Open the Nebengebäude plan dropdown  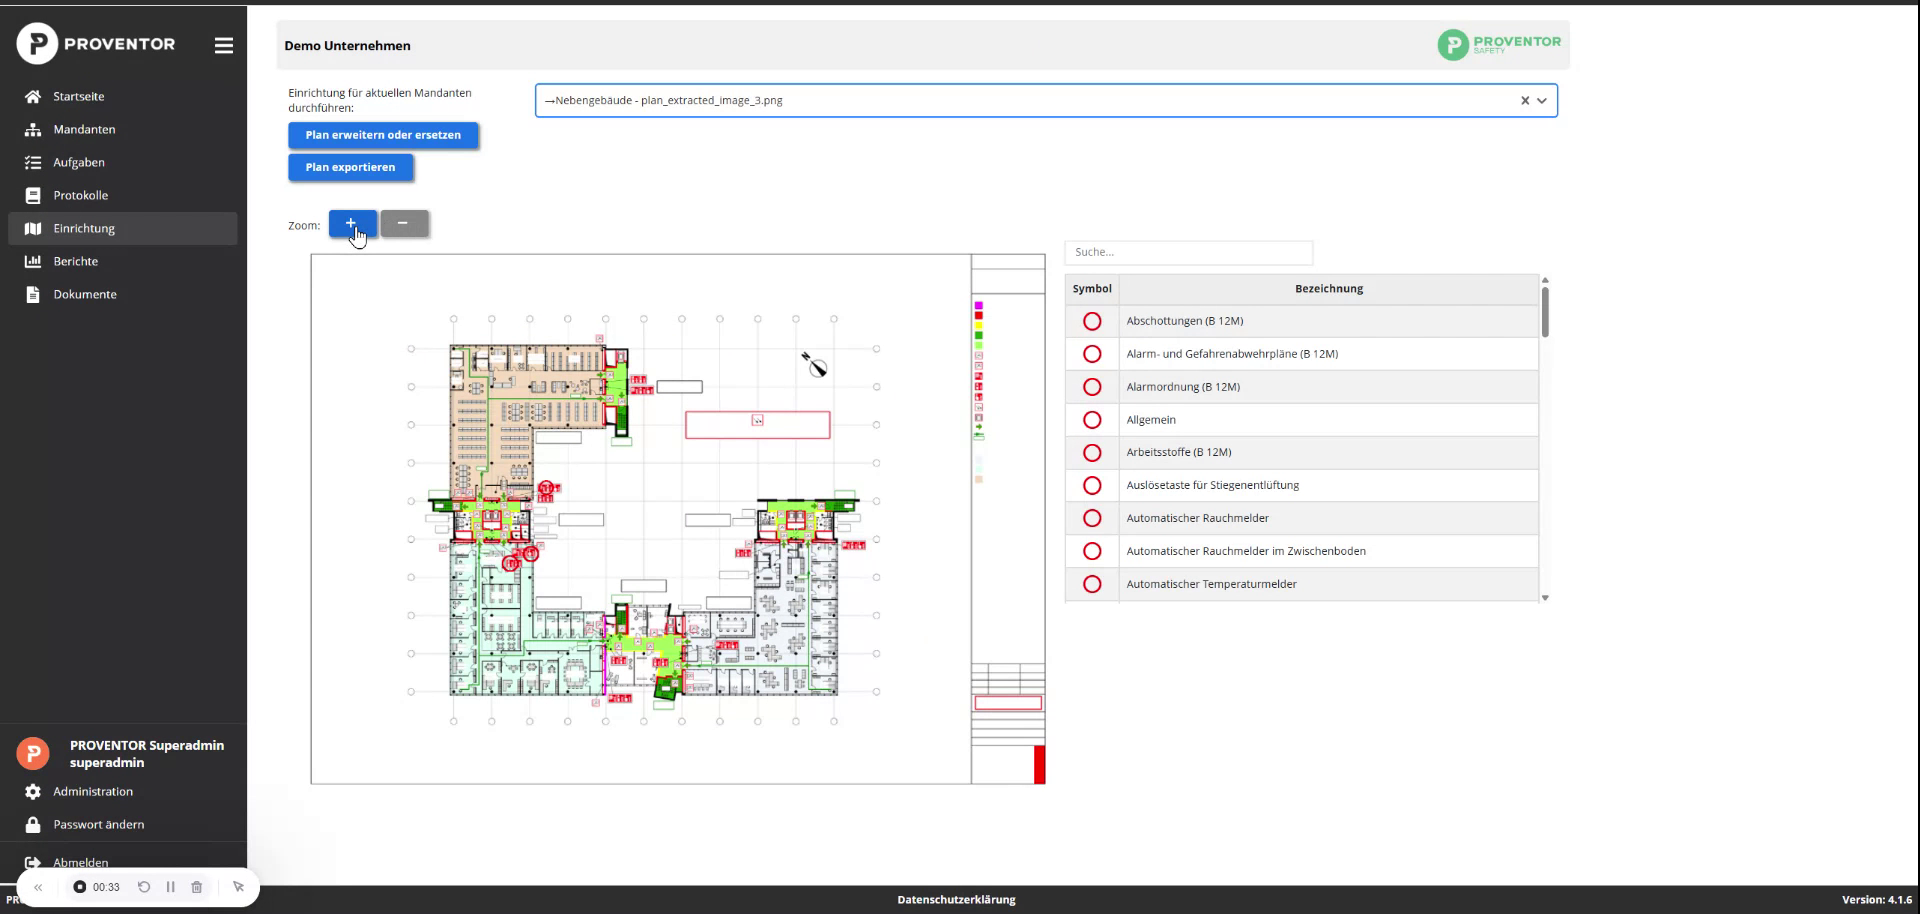(x=1542, y=100)
